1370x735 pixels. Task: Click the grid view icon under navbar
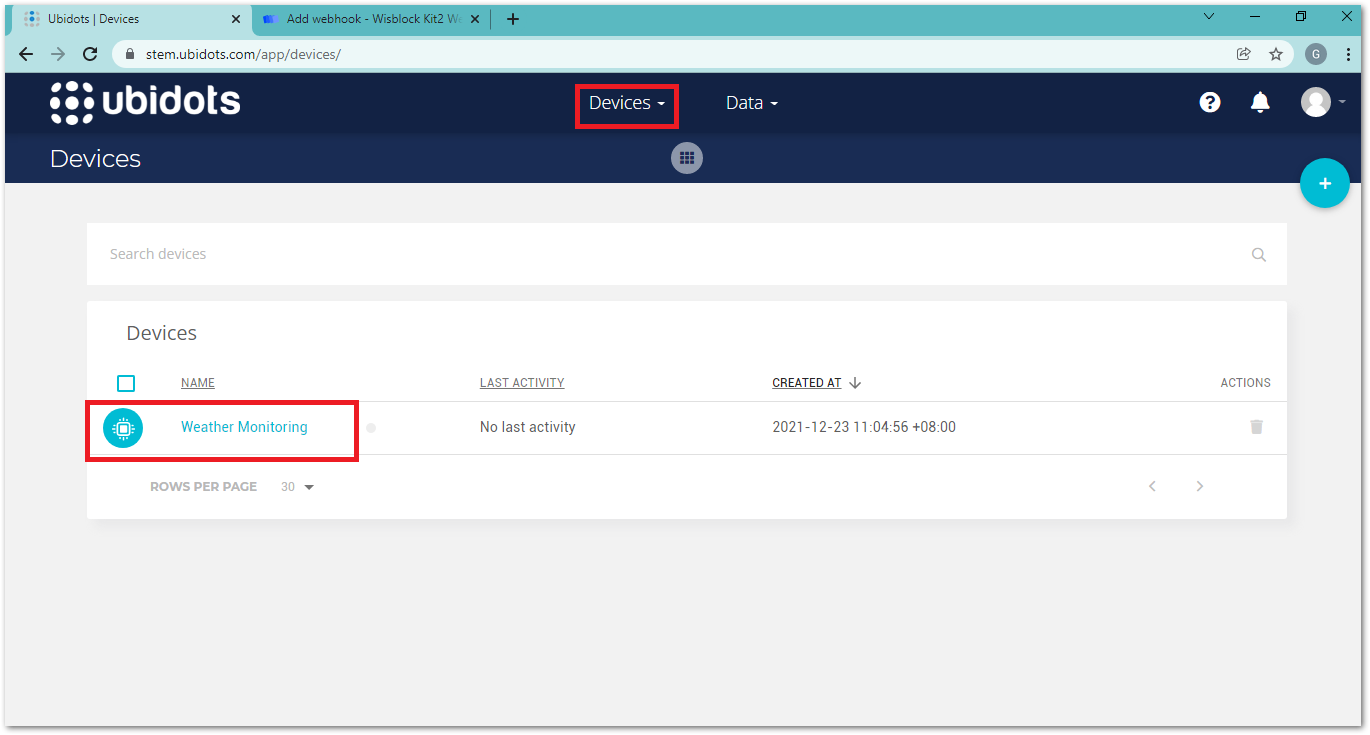point(686,158)
